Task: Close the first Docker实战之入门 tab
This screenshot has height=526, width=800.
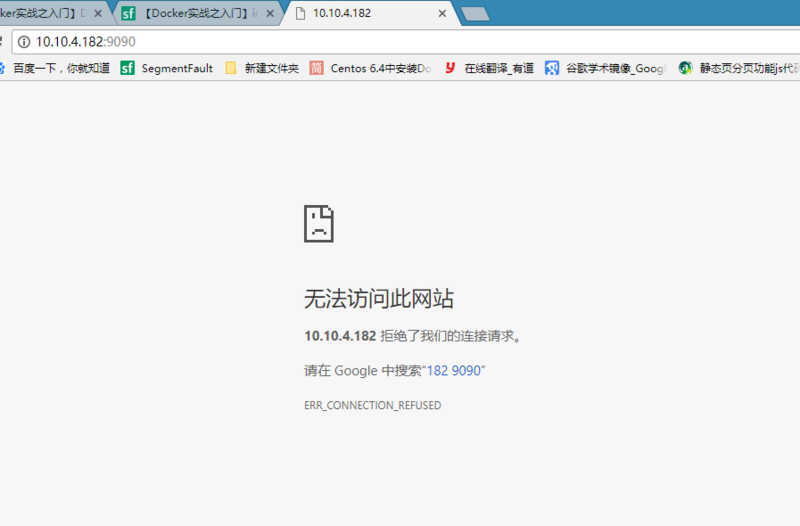Action: 98,14
